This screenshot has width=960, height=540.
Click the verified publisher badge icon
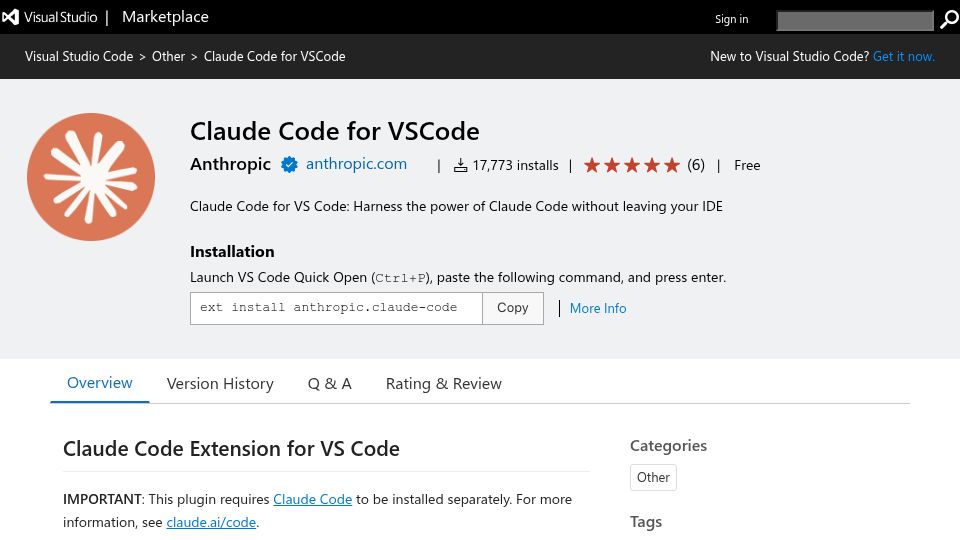point(289,165)
